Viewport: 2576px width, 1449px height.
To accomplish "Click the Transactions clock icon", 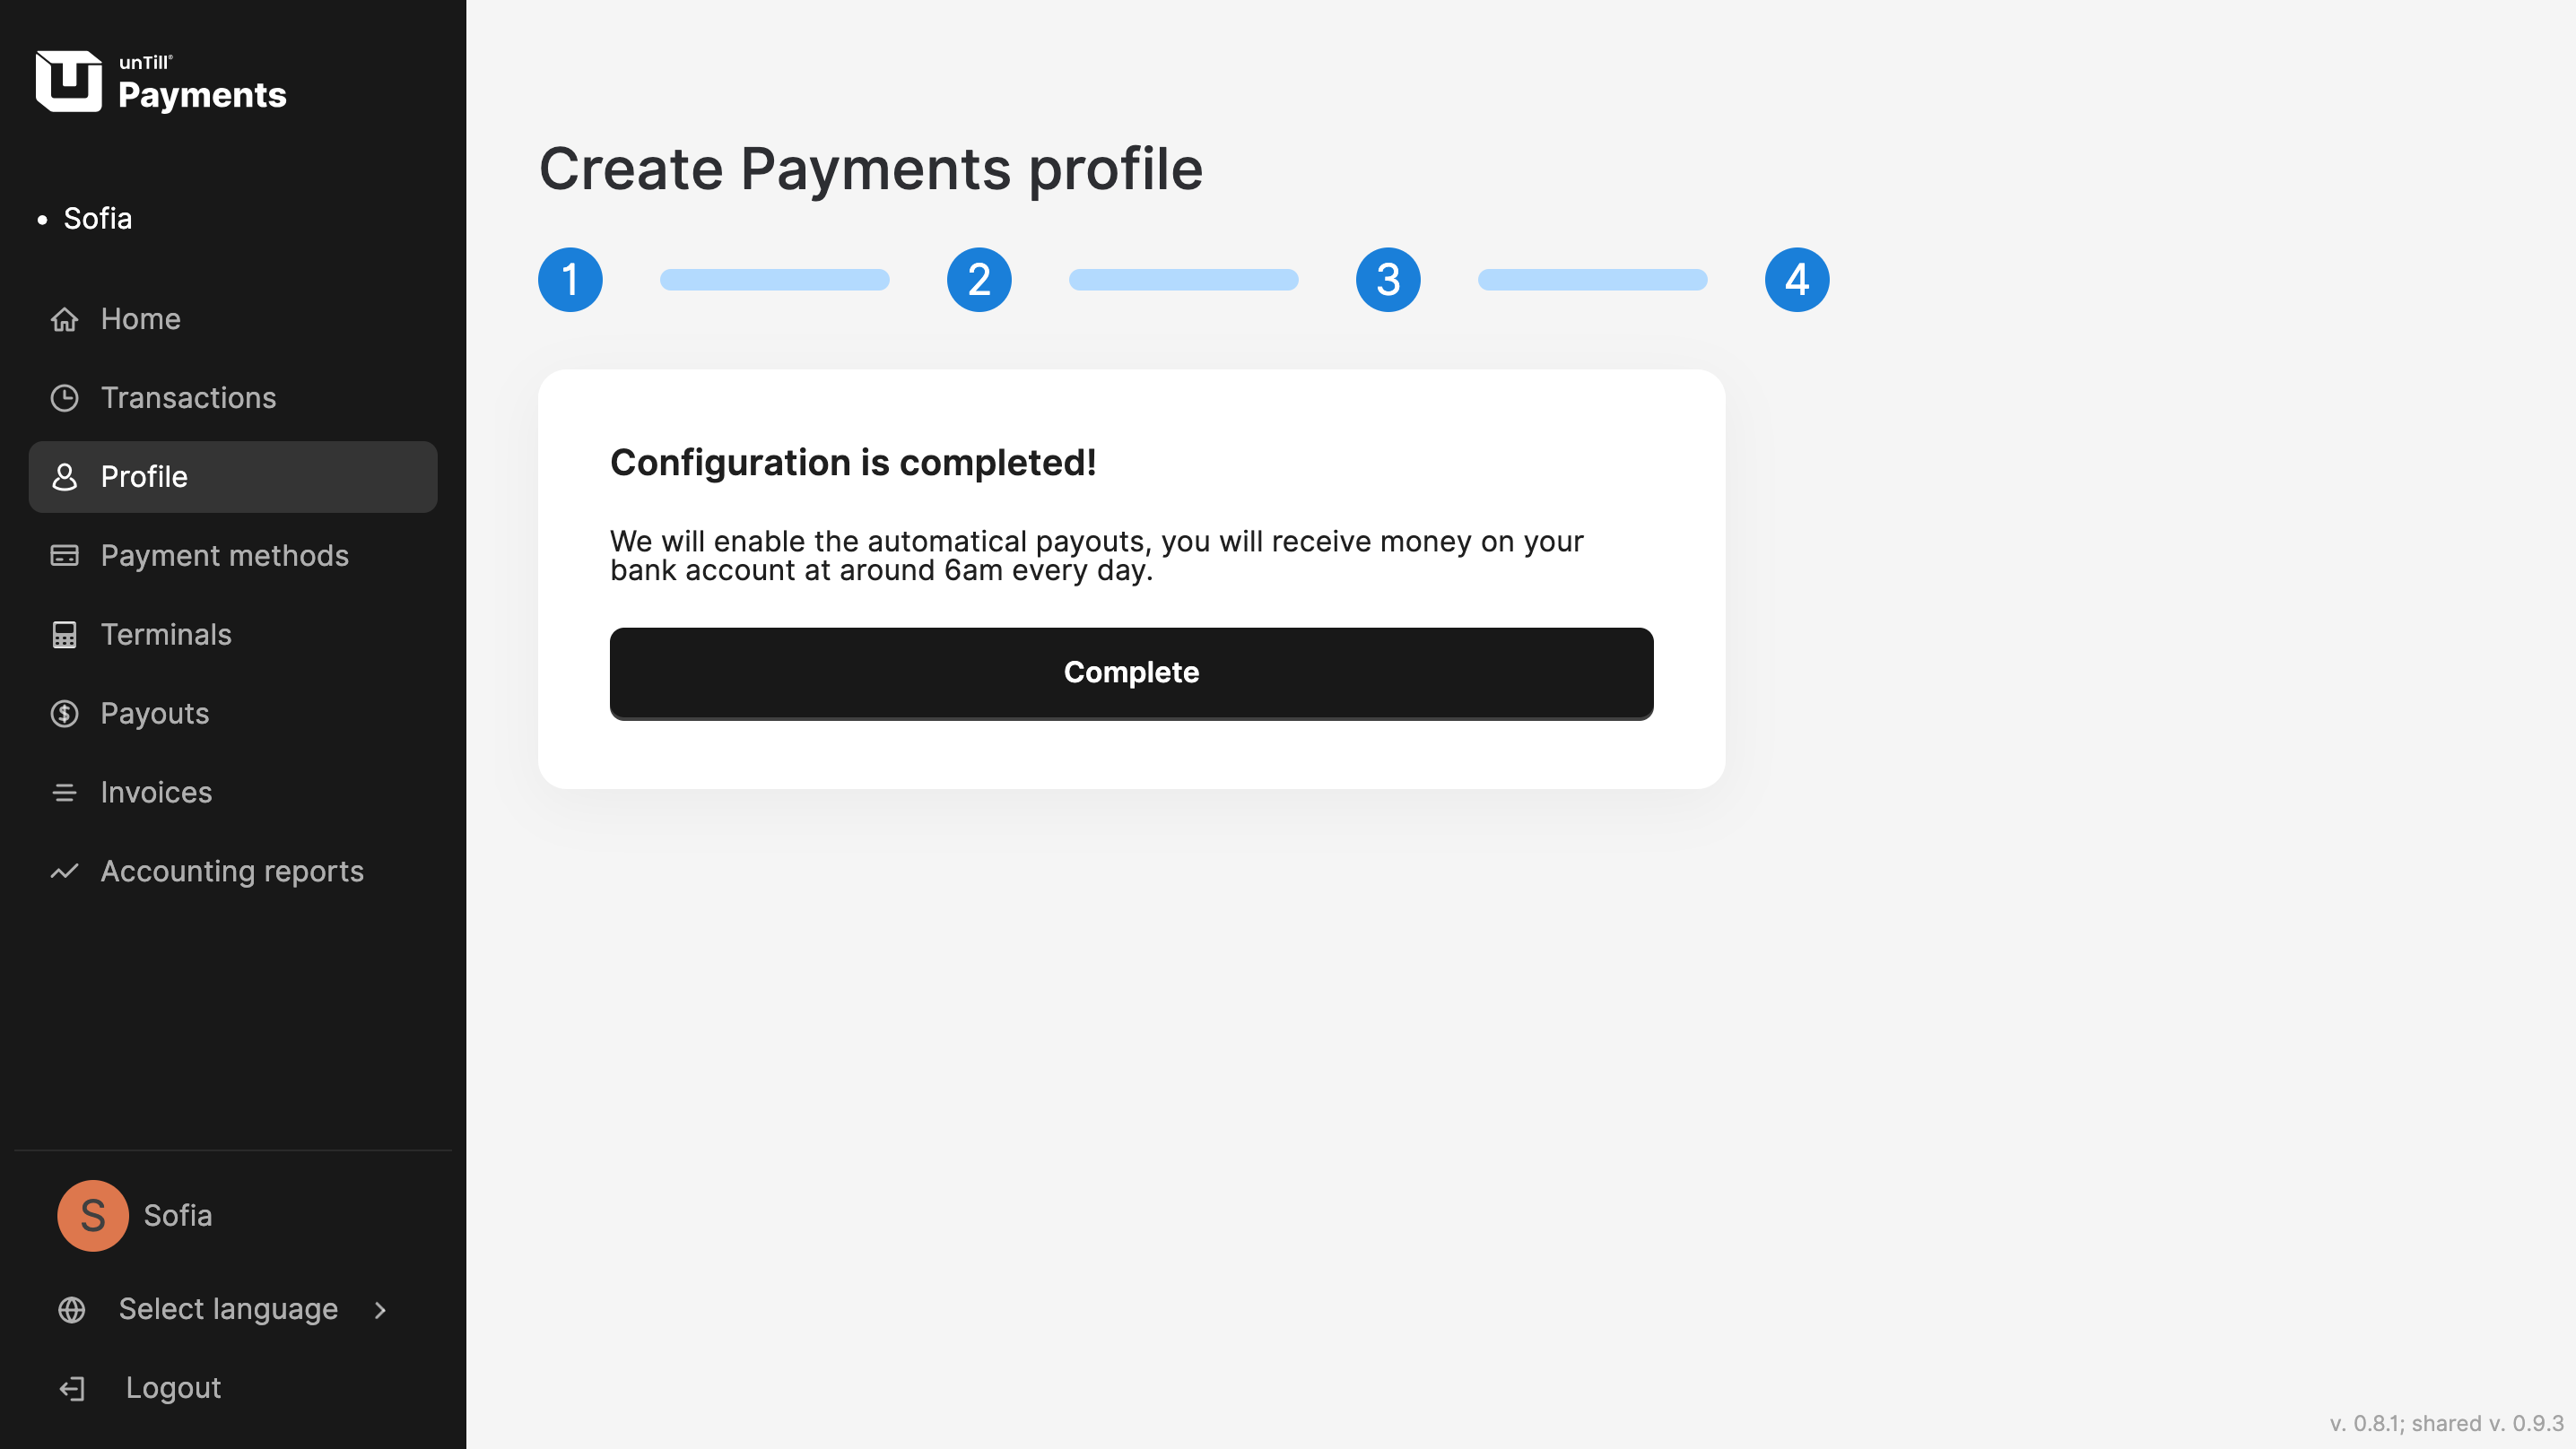I will 65,398.
